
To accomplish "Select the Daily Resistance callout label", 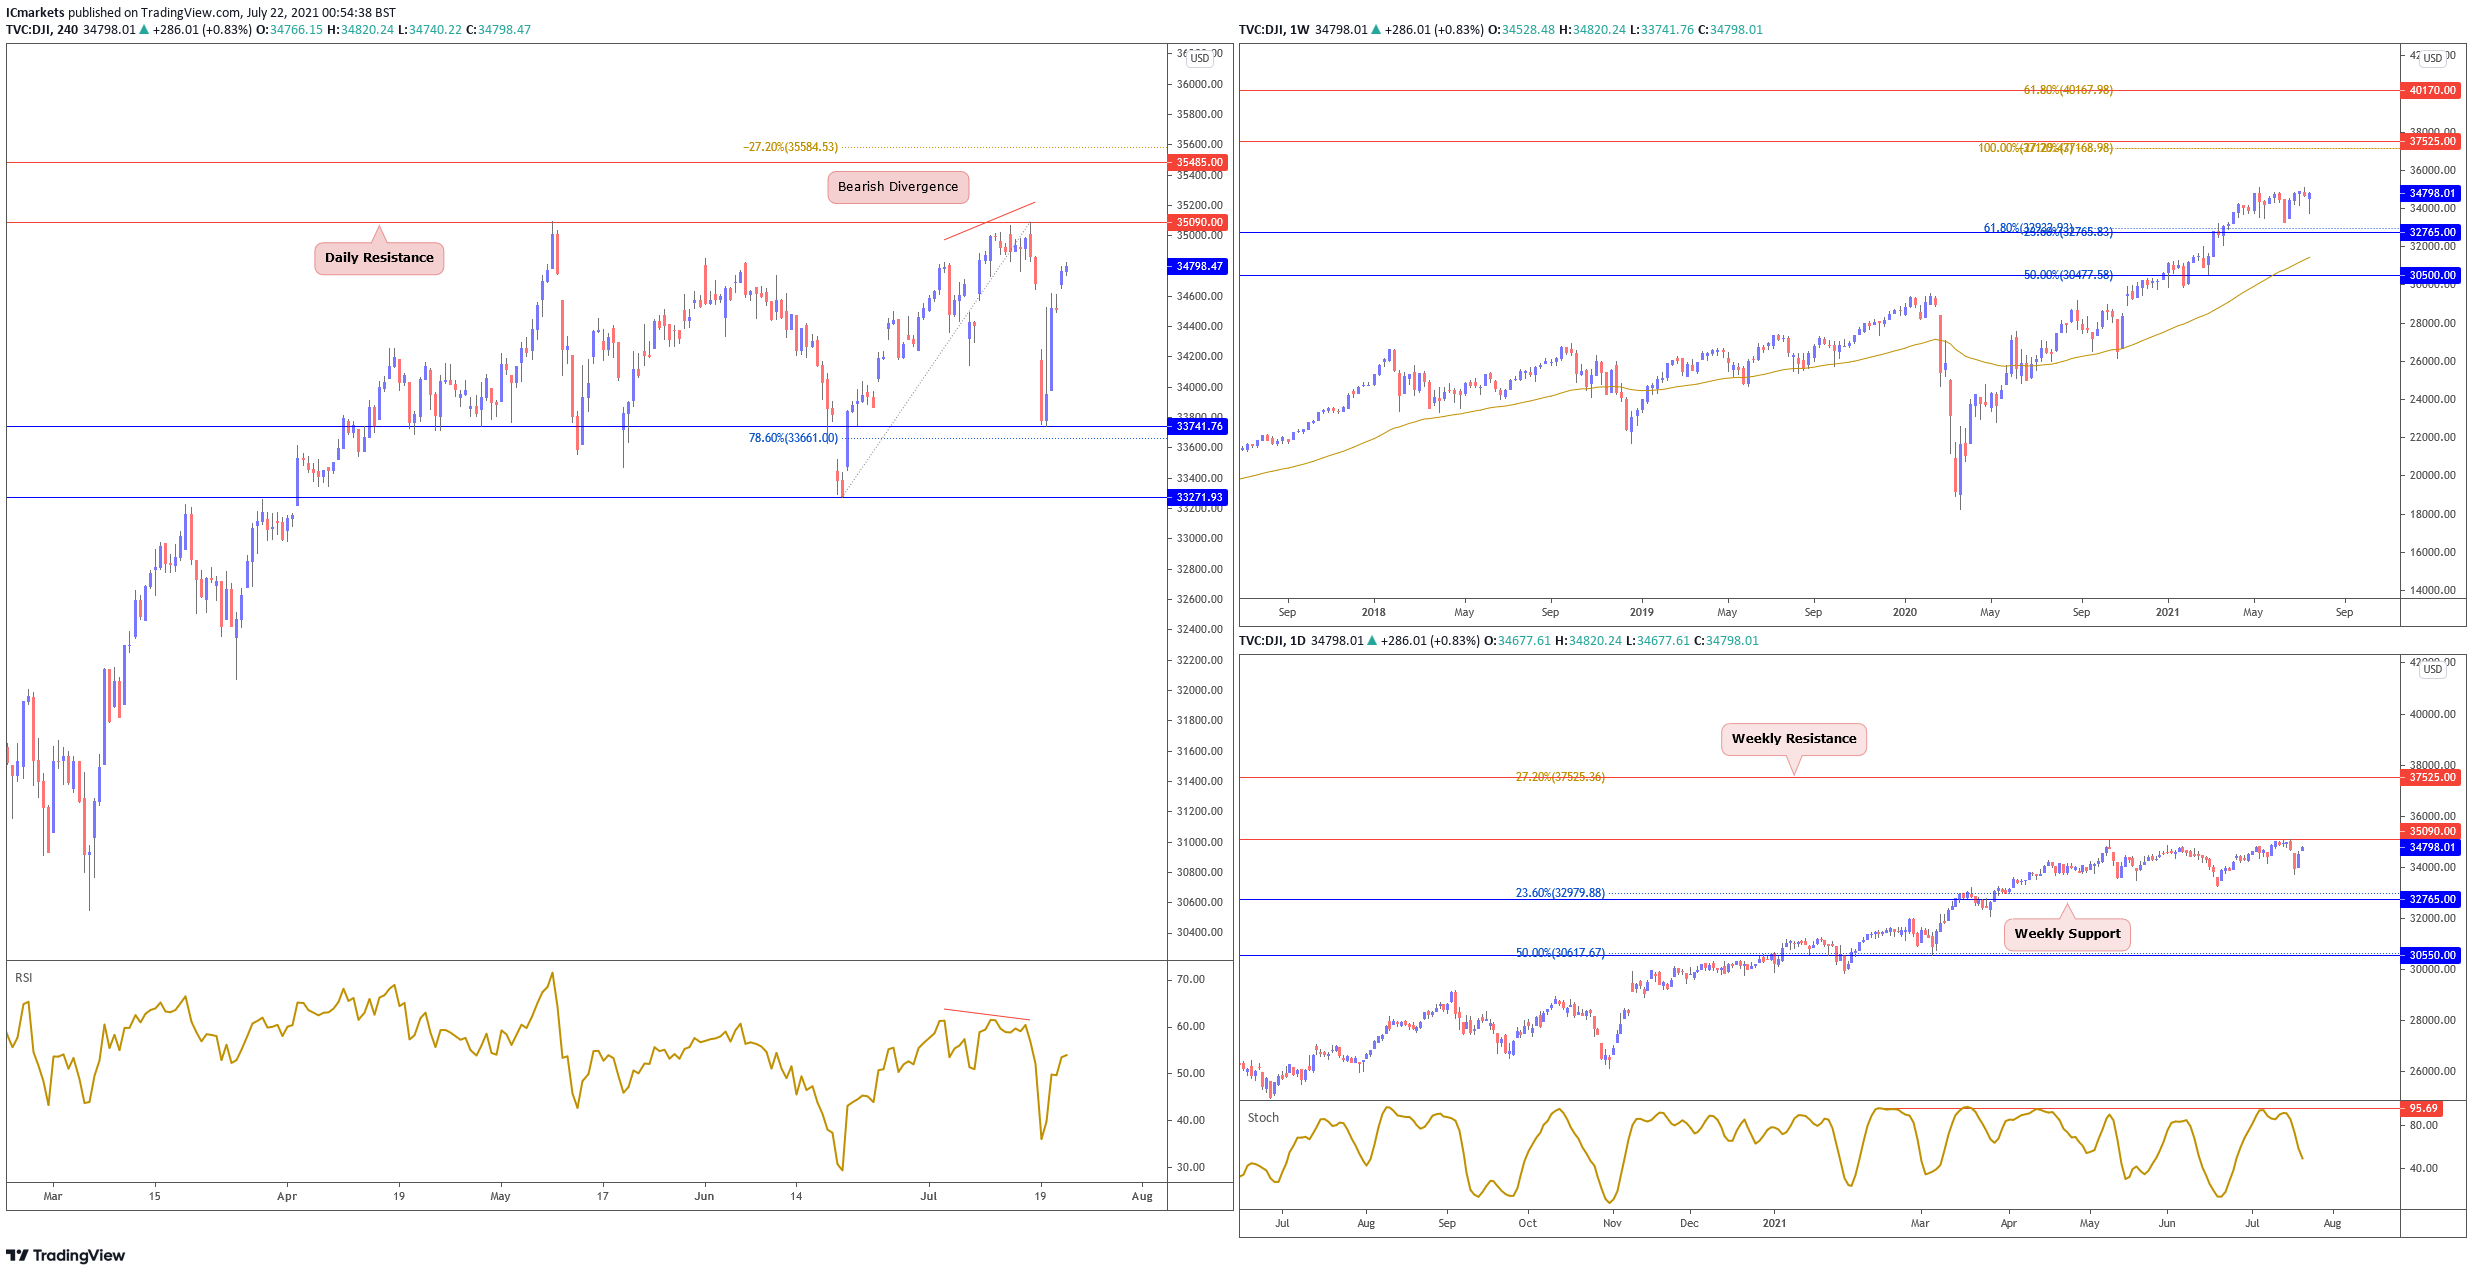I will 379,258.
